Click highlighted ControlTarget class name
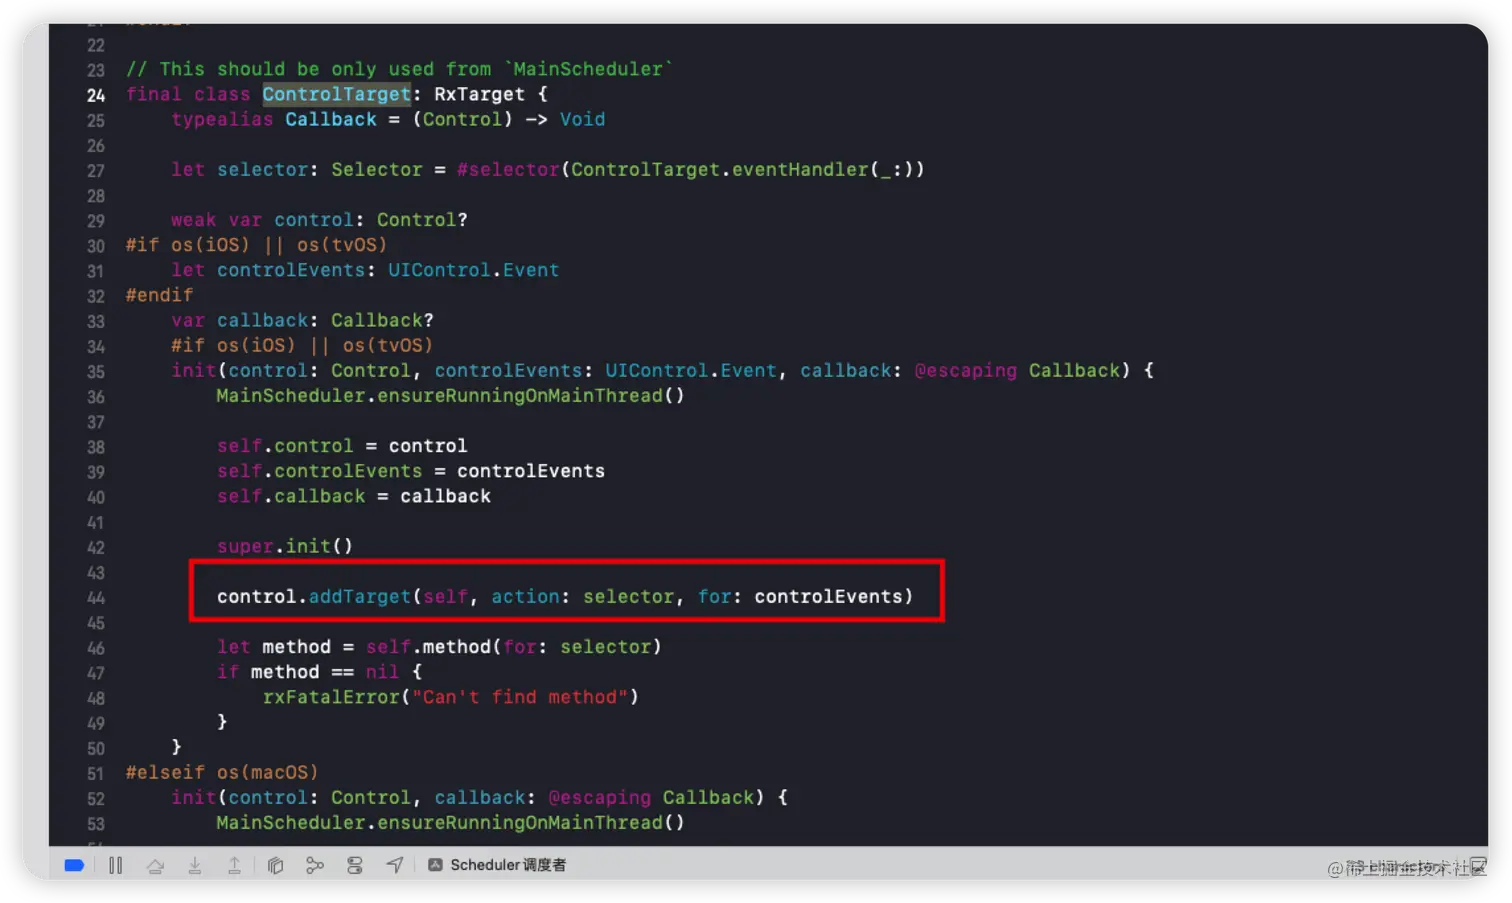 tap(337, 94)
